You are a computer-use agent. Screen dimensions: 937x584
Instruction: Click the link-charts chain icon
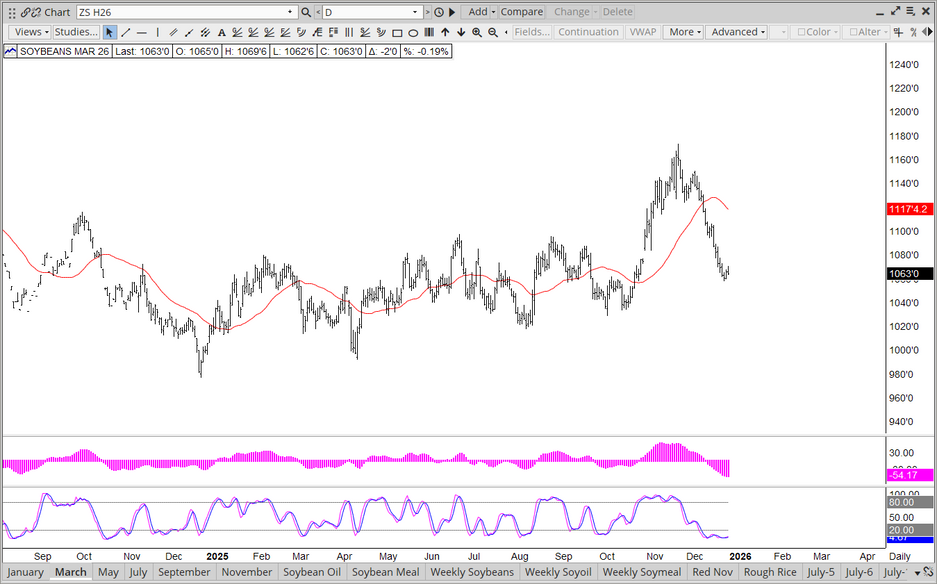25,12
